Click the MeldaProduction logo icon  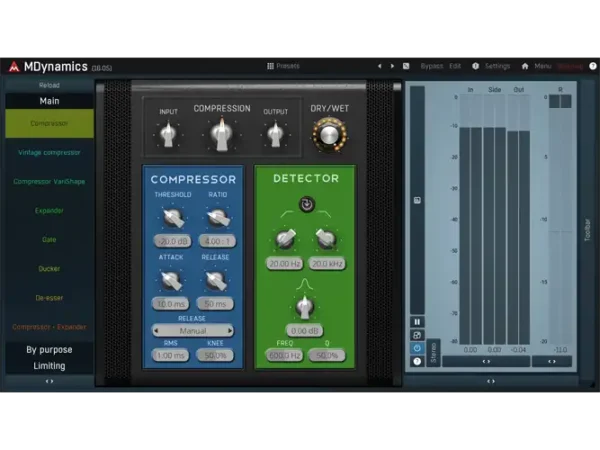(14, 67)
